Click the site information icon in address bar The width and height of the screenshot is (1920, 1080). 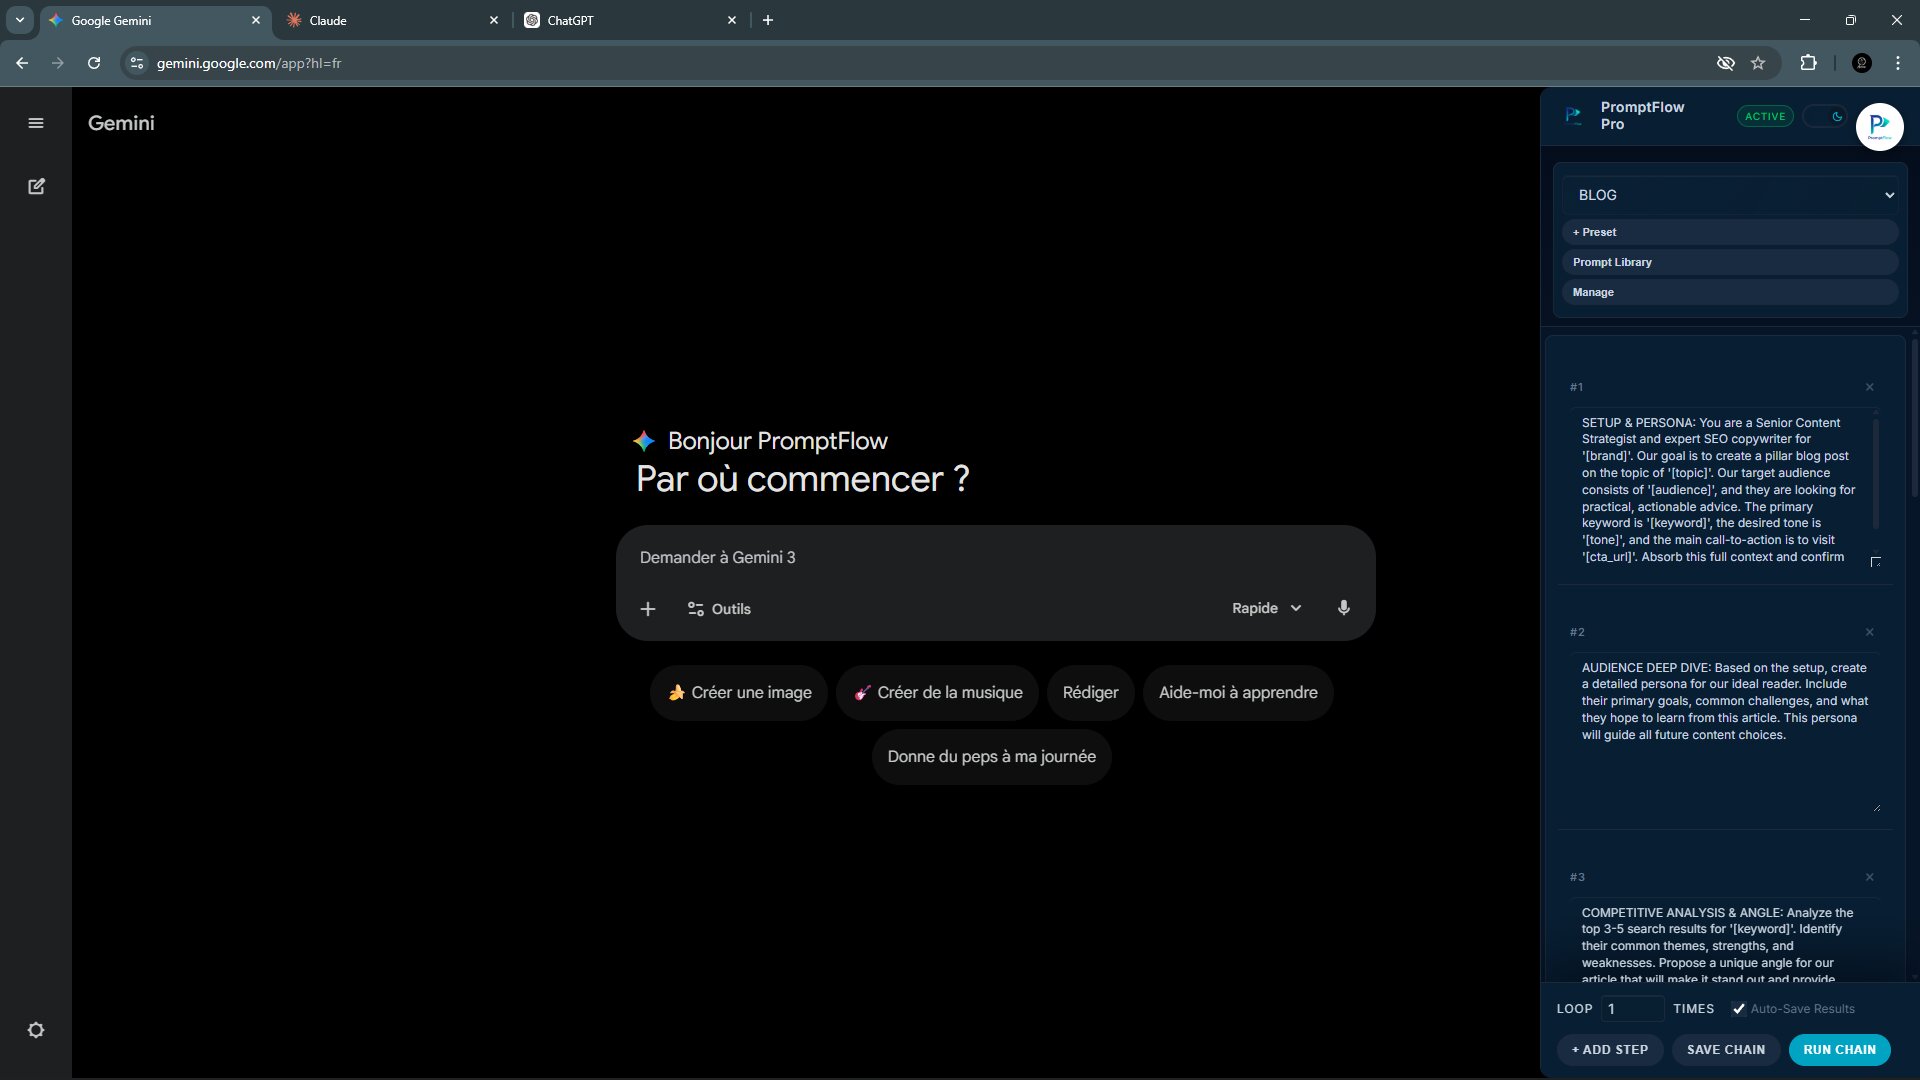(x=137, y=63)
